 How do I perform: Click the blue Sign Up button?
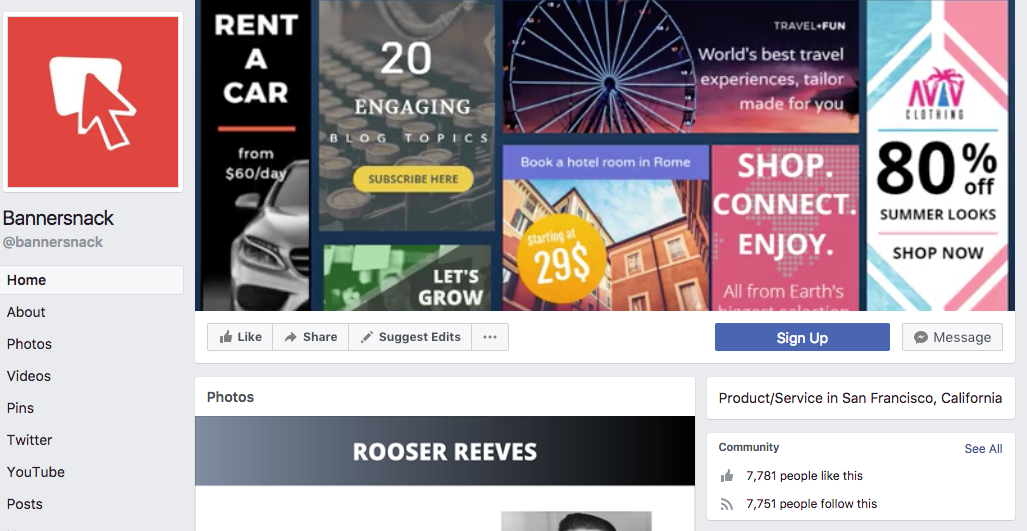(802, 337)
